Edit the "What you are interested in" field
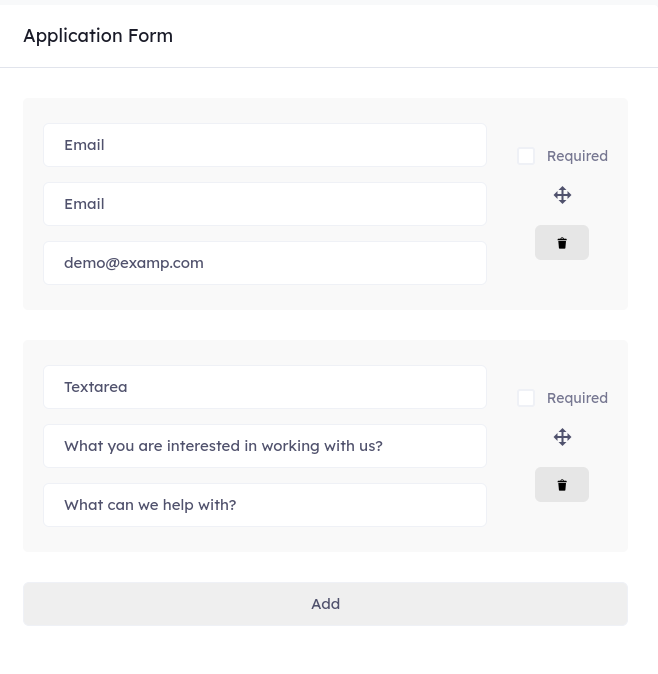The width and height of the screenshot is (658, 674). pos(265,446)
